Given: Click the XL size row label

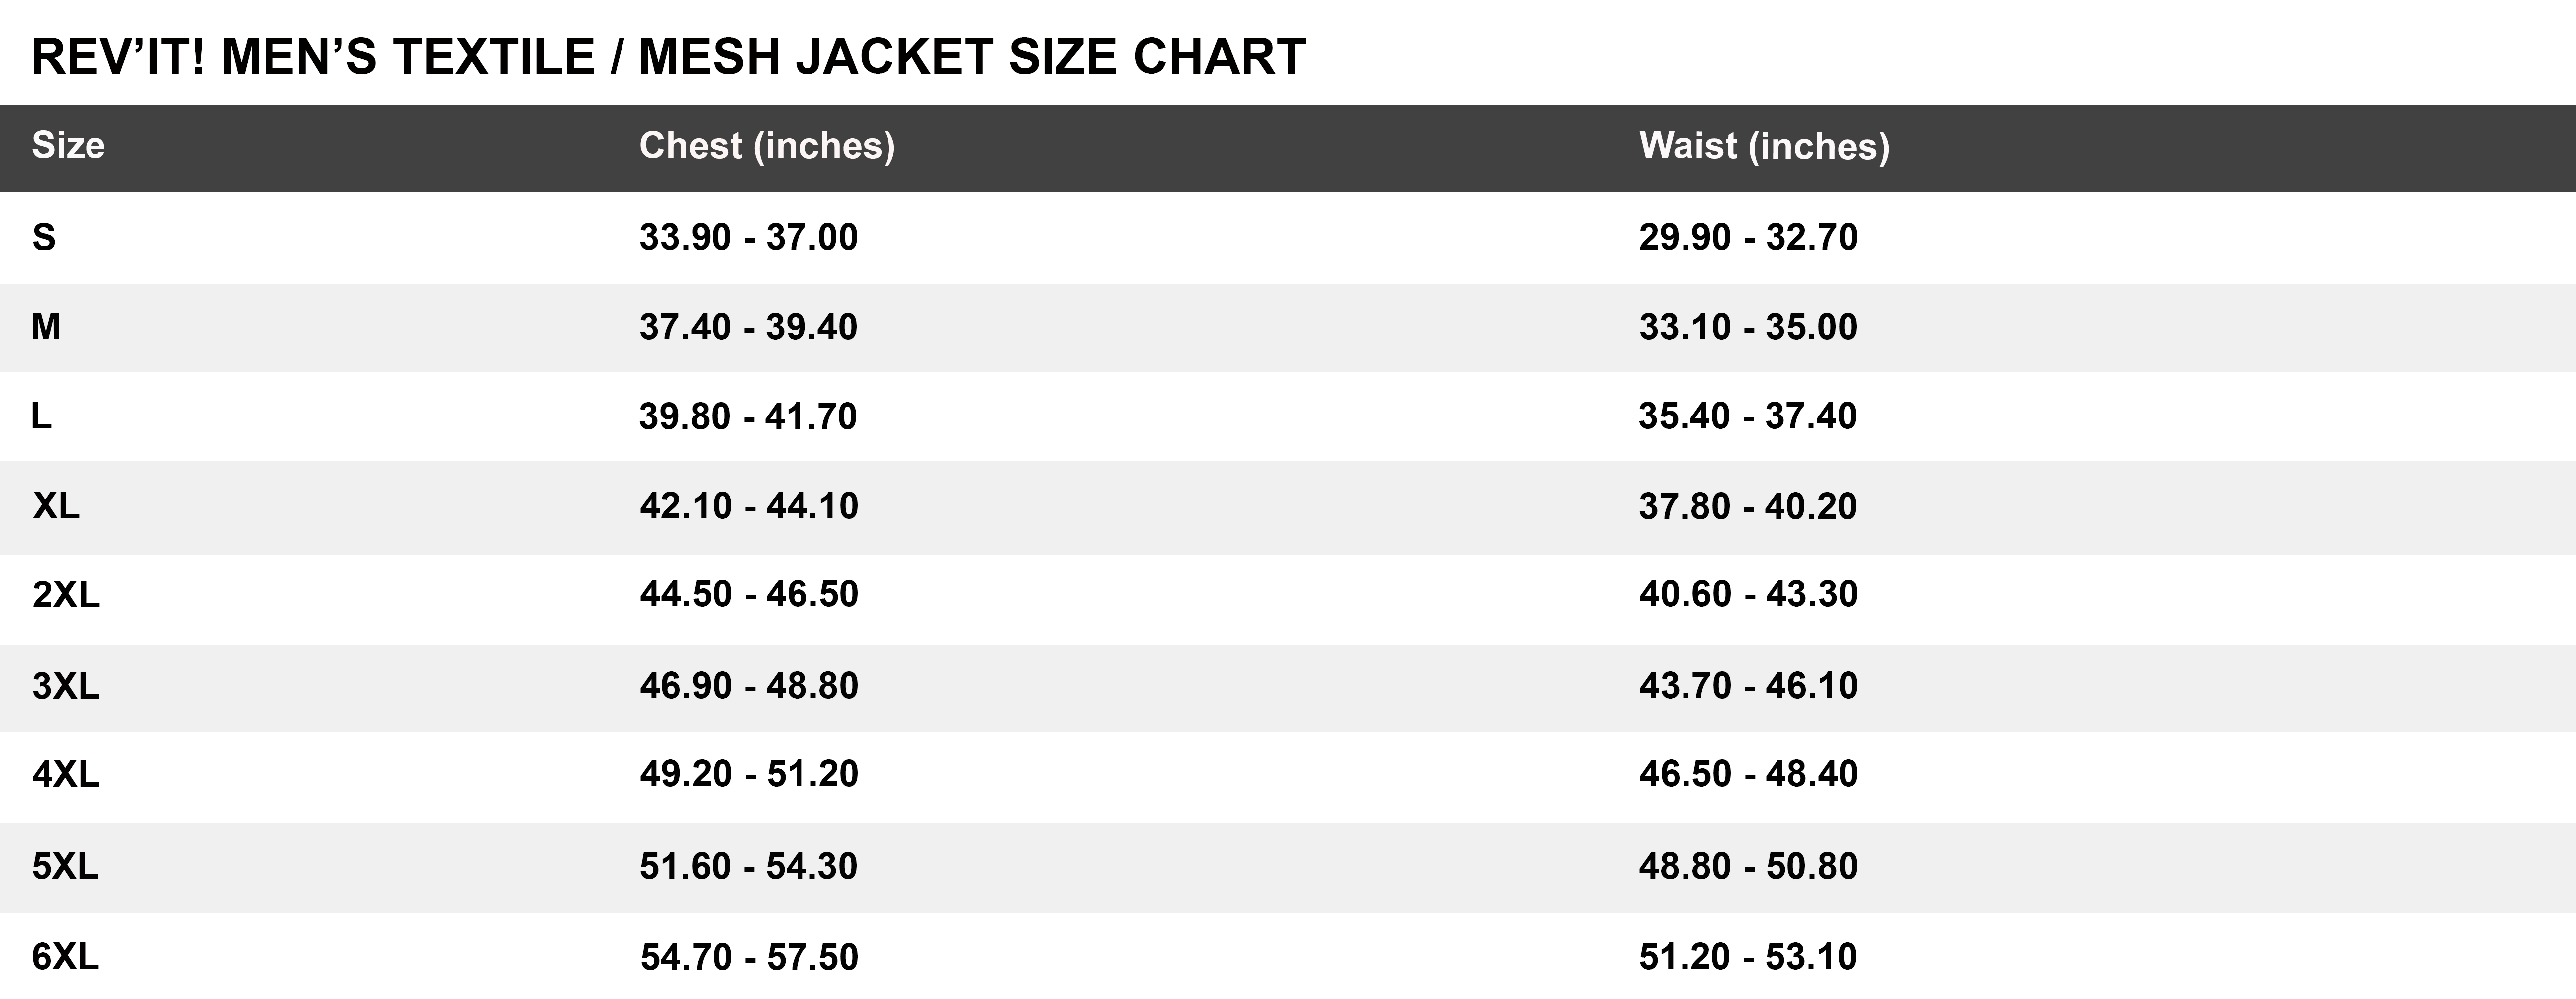Looking at the screenshot, I should 56,506.
